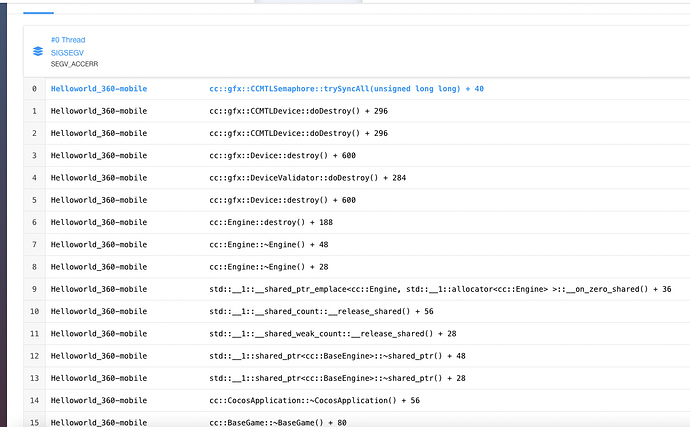
Task: Click the SEGV_ACCERR error code text
Action: (x=73, y=63)
